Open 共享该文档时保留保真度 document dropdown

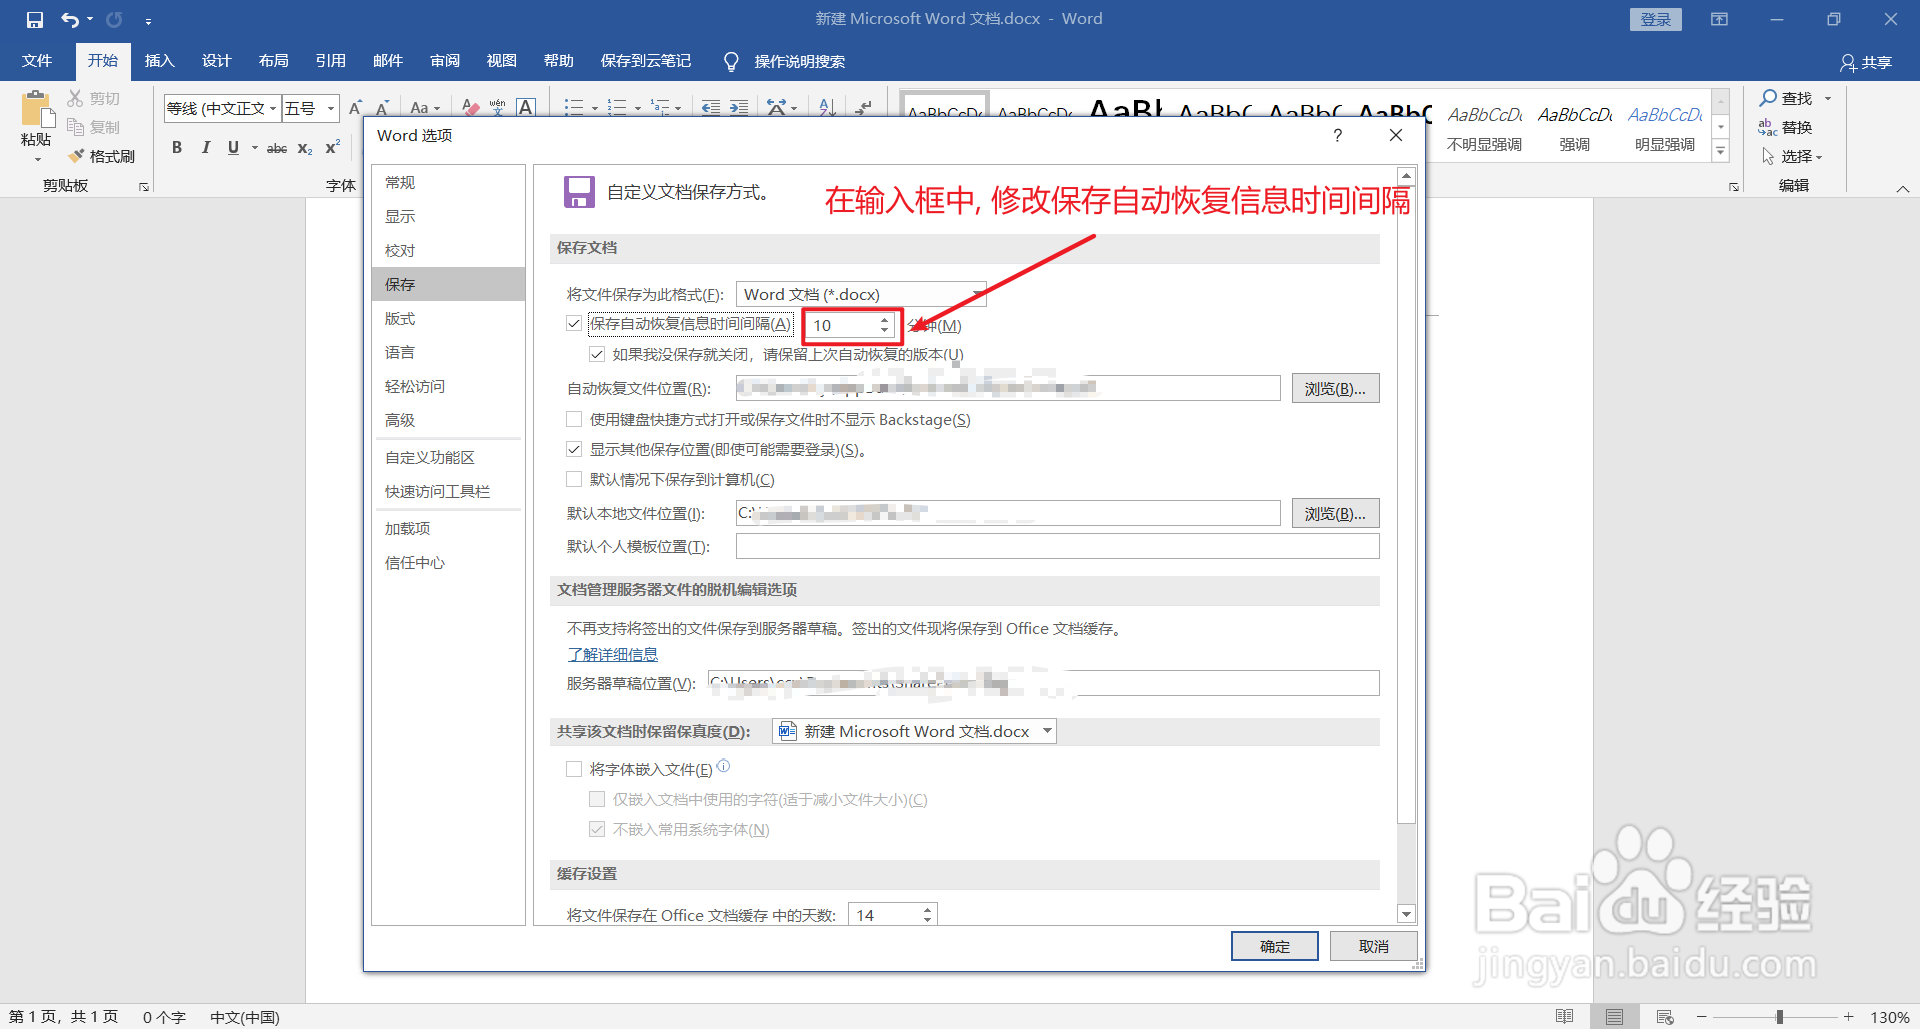(x=914, y=731)
